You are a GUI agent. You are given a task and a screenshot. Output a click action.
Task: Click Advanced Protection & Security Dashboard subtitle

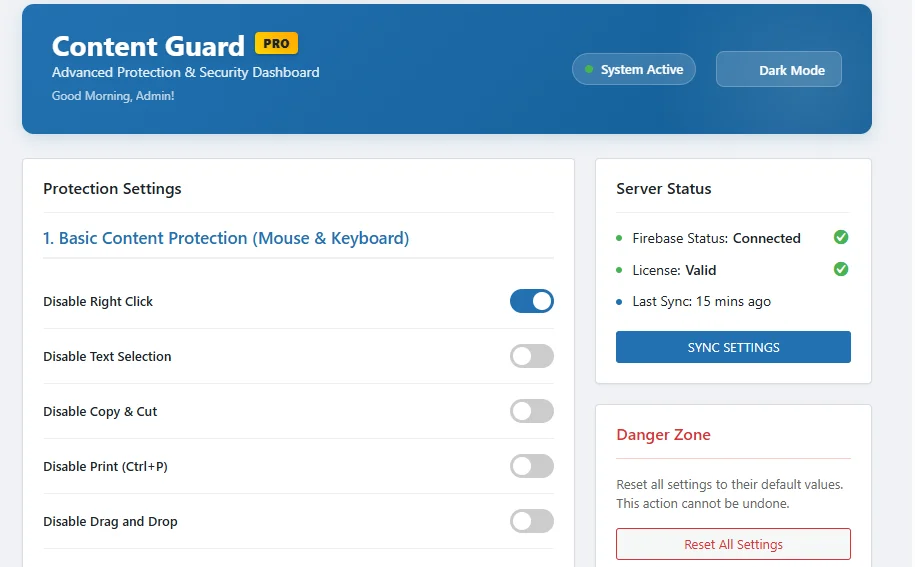pyautogui.click(x=186, y=72)
